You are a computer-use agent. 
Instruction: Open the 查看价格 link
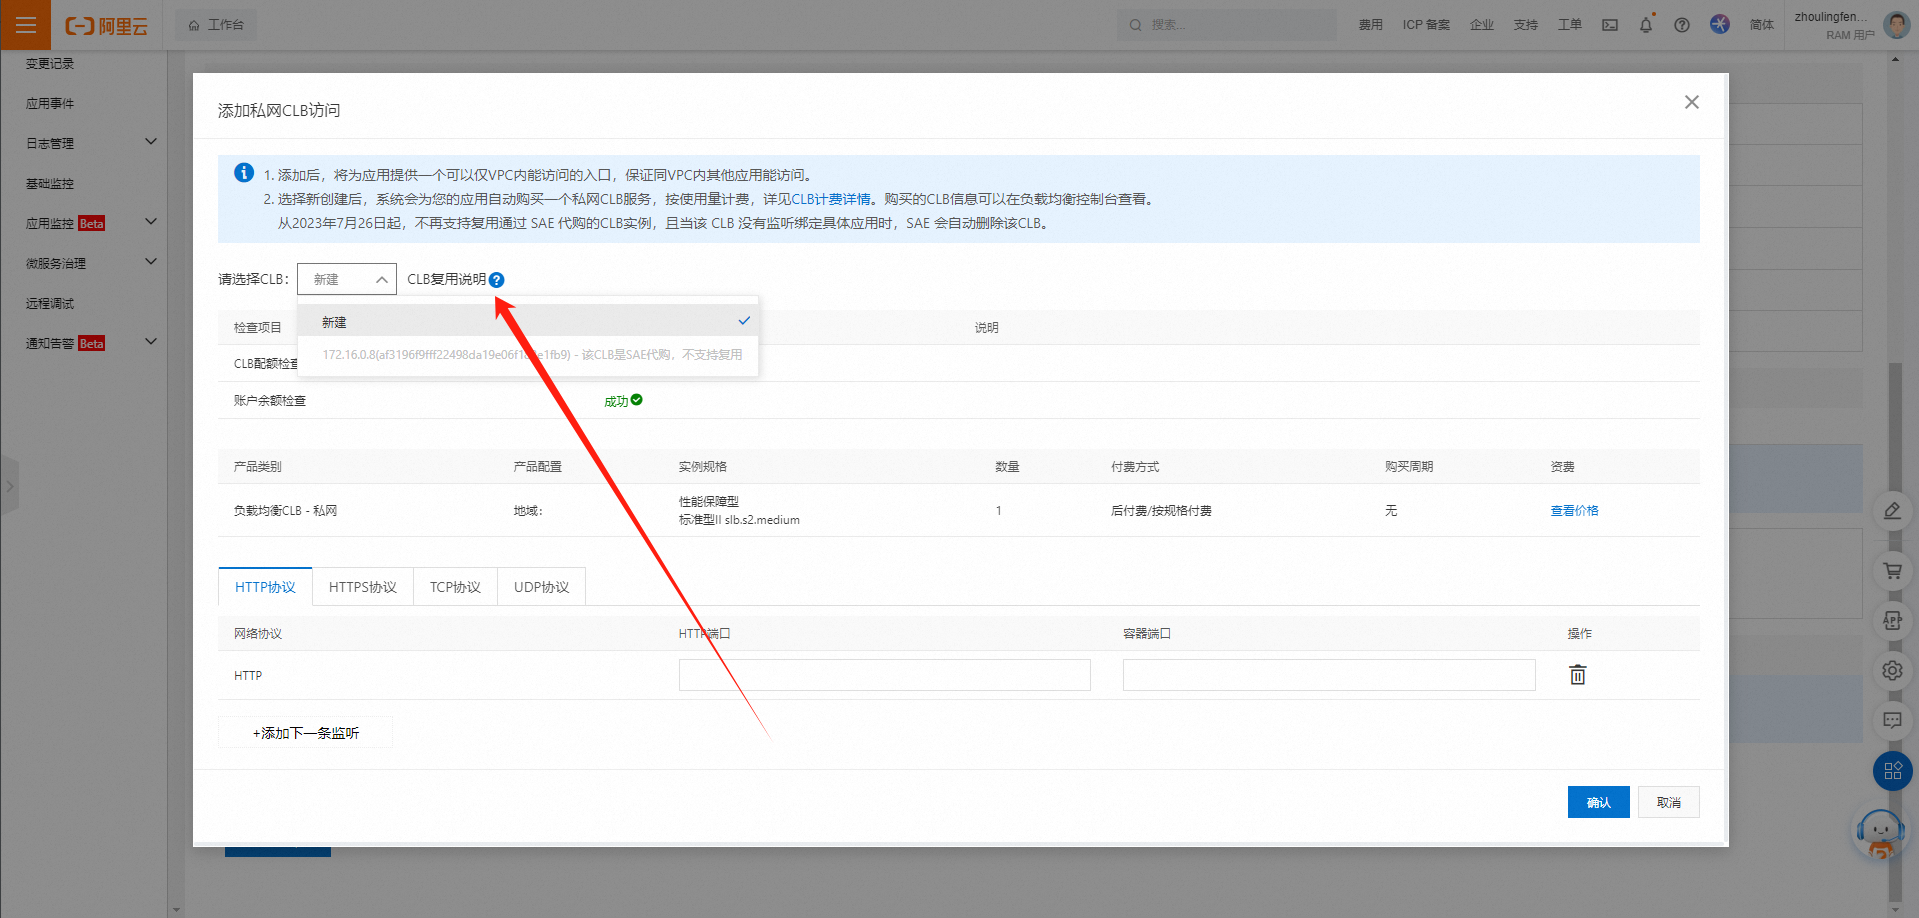pos(1574,511)
